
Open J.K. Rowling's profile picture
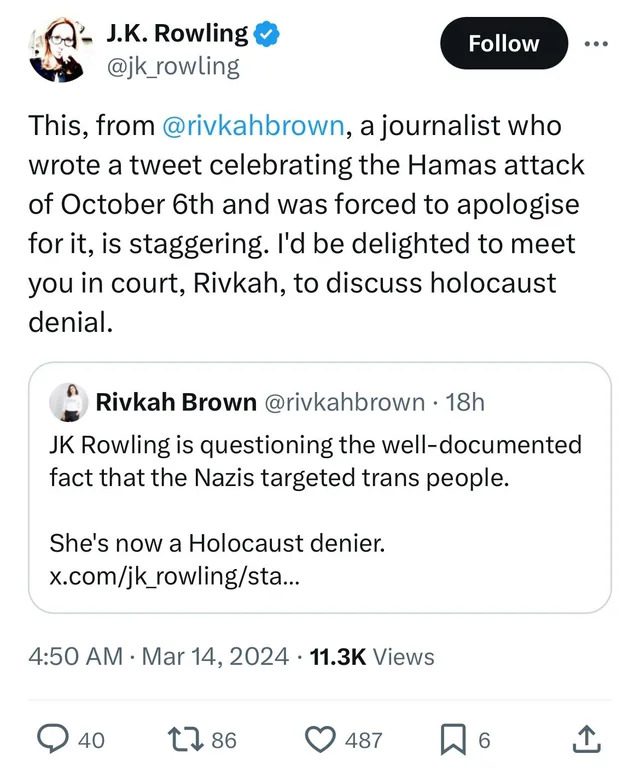(x=58, y=49)
